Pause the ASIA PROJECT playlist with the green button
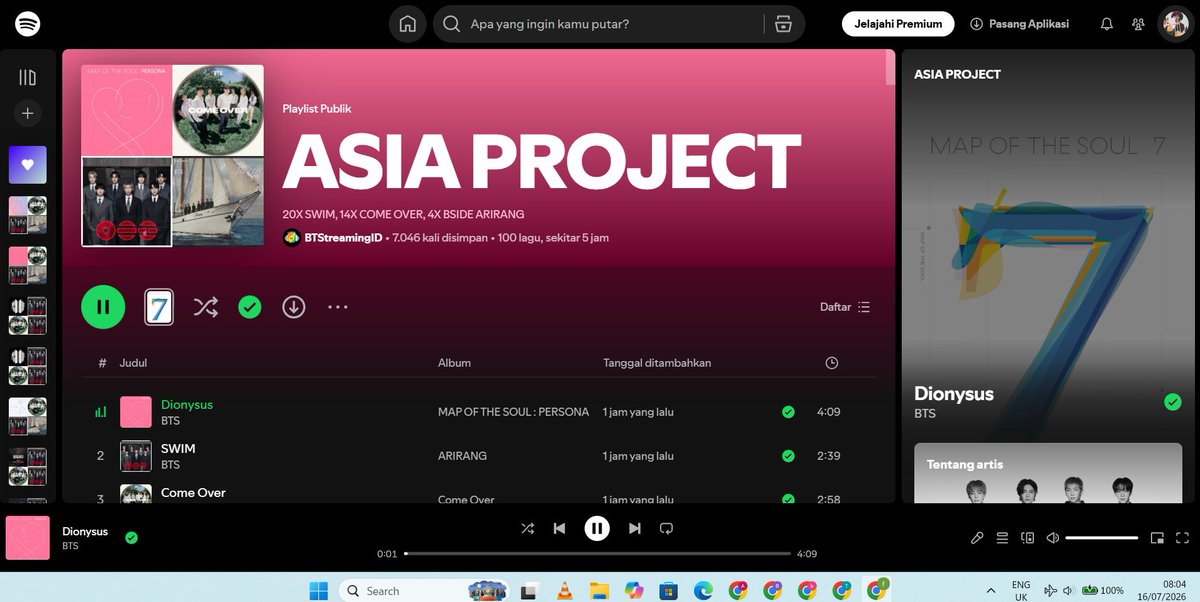The image size is (1200, 602). [103, 307]
